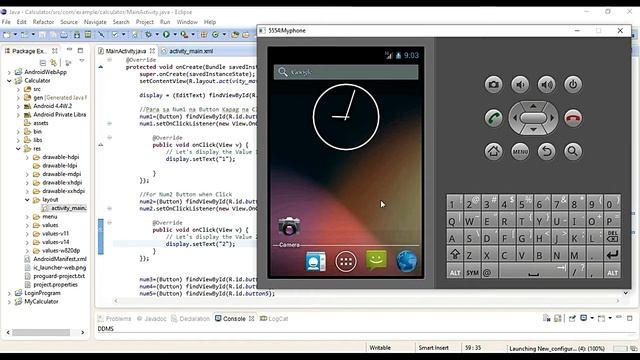Select project.properties file
Screen dimensions: 640x360
click(51, 285)
